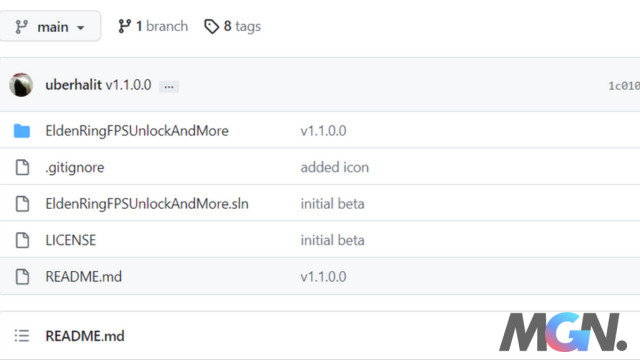This screenshot has width=640, height=360.
Task: Open the 'initial beta' commit on the .sln row
Action: coord(333,204)
